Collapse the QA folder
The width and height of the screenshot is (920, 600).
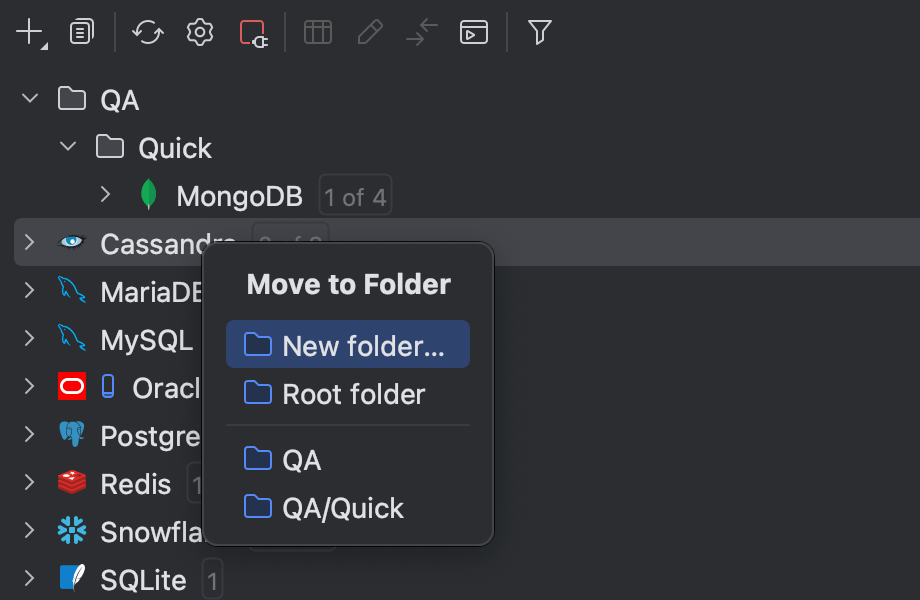[28, 98]
